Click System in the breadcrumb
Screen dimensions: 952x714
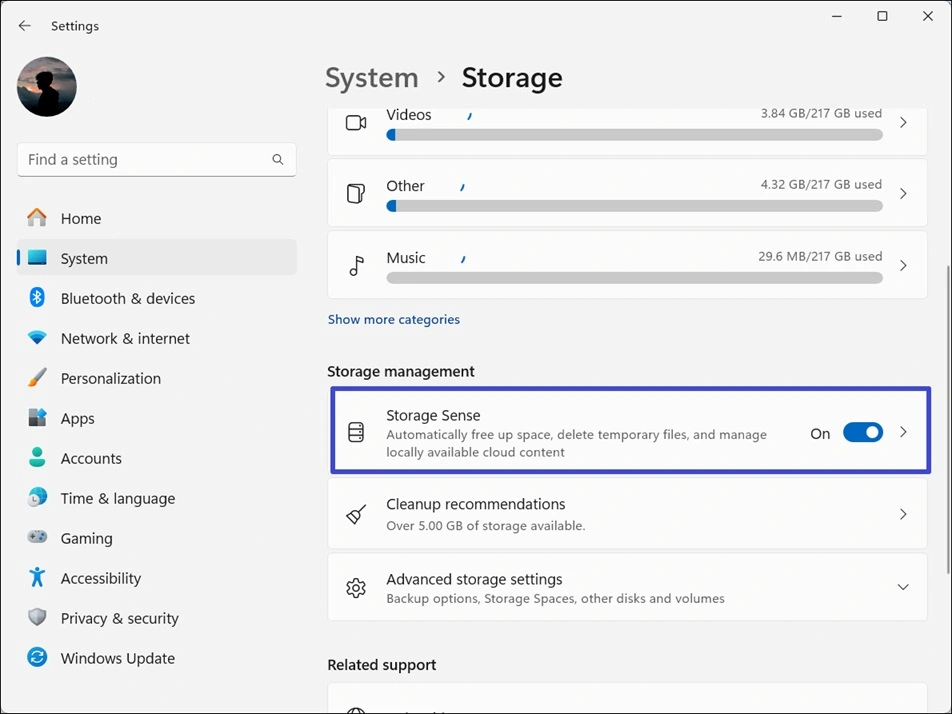click(x=372, y=78)
